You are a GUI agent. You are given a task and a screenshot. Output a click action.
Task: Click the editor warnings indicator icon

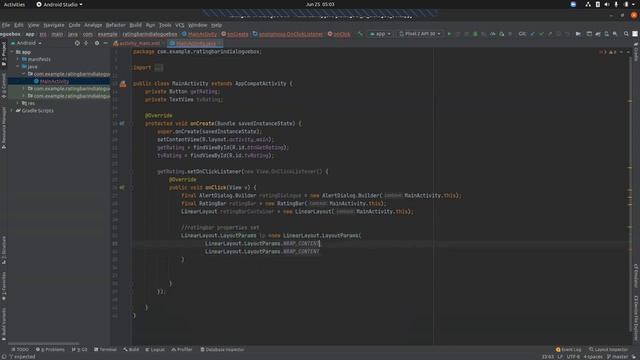pos(612,52)
